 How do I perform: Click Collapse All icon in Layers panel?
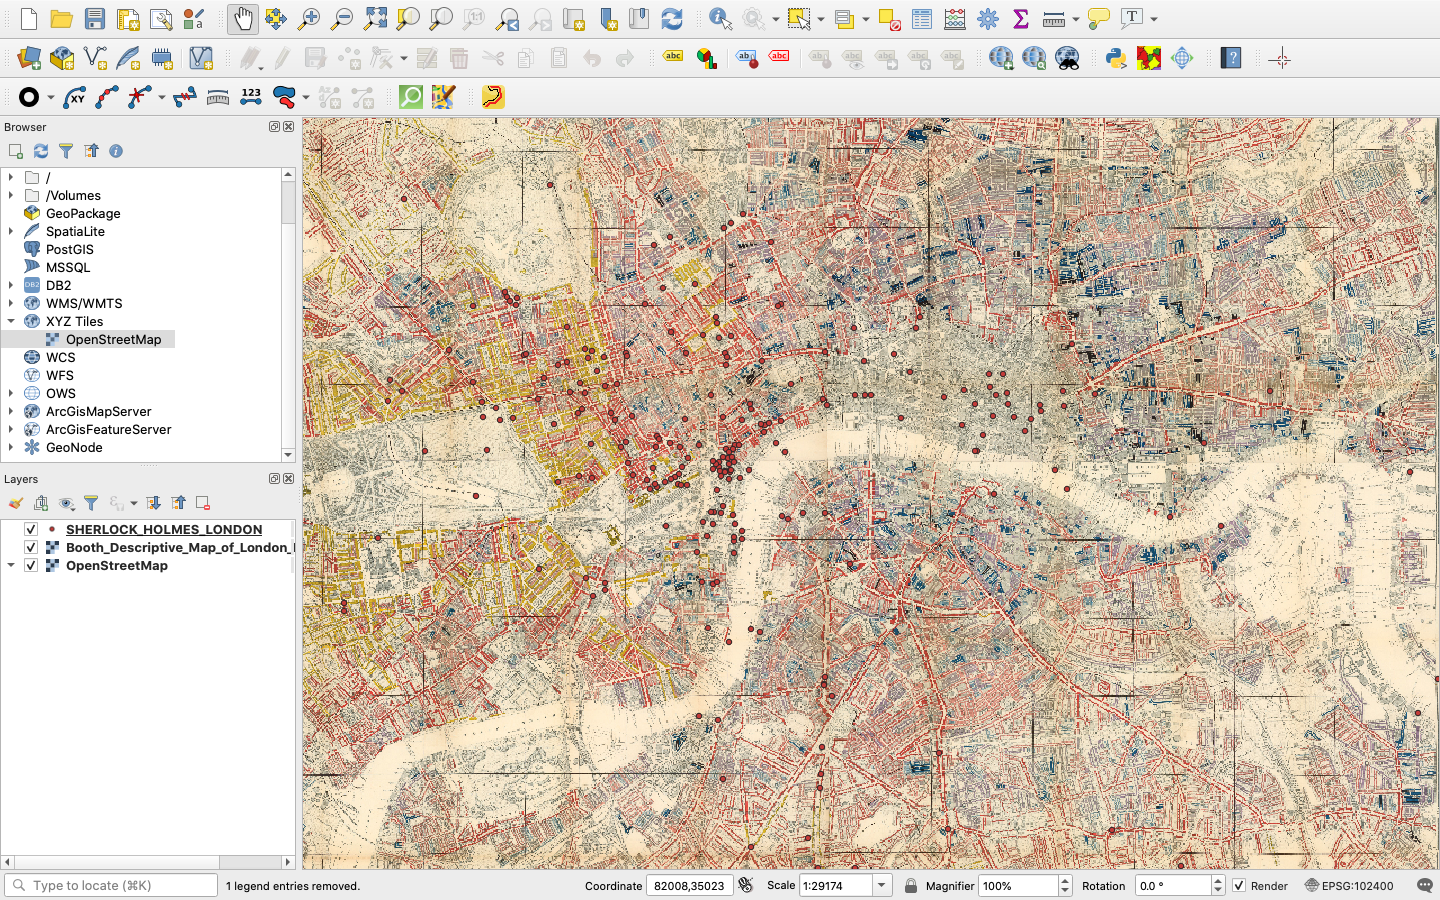[x=178, y=503]
